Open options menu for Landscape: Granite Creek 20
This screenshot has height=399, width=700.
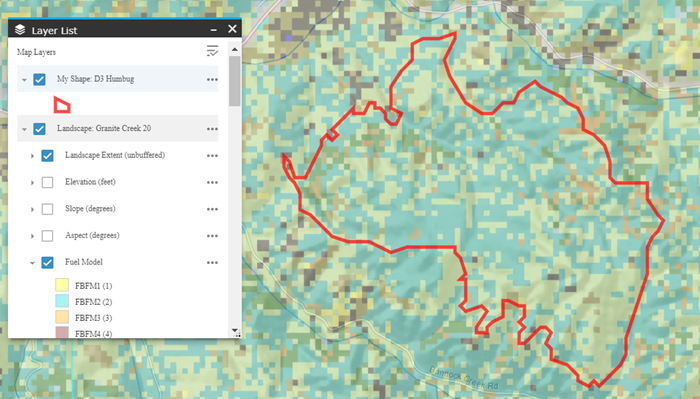(x=212, y=129)
